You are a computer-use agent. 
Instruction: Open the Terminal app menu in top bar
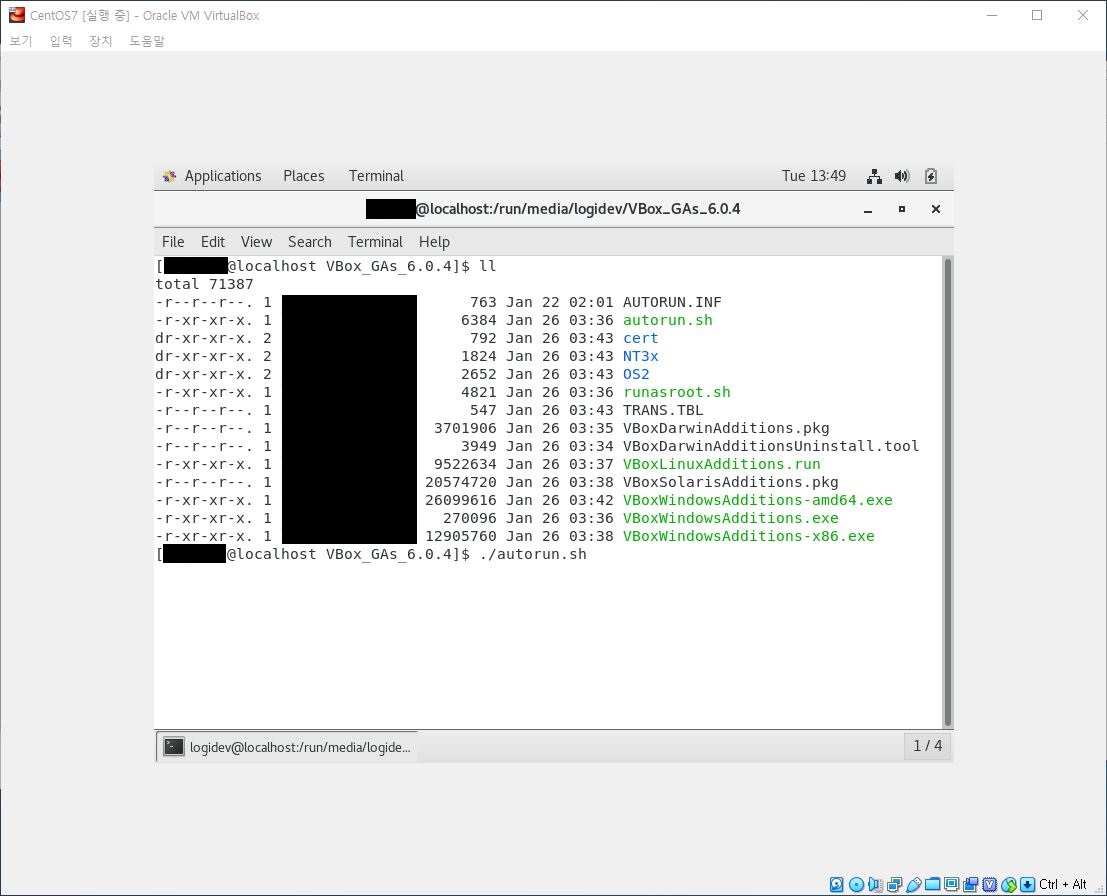(376, 176)
